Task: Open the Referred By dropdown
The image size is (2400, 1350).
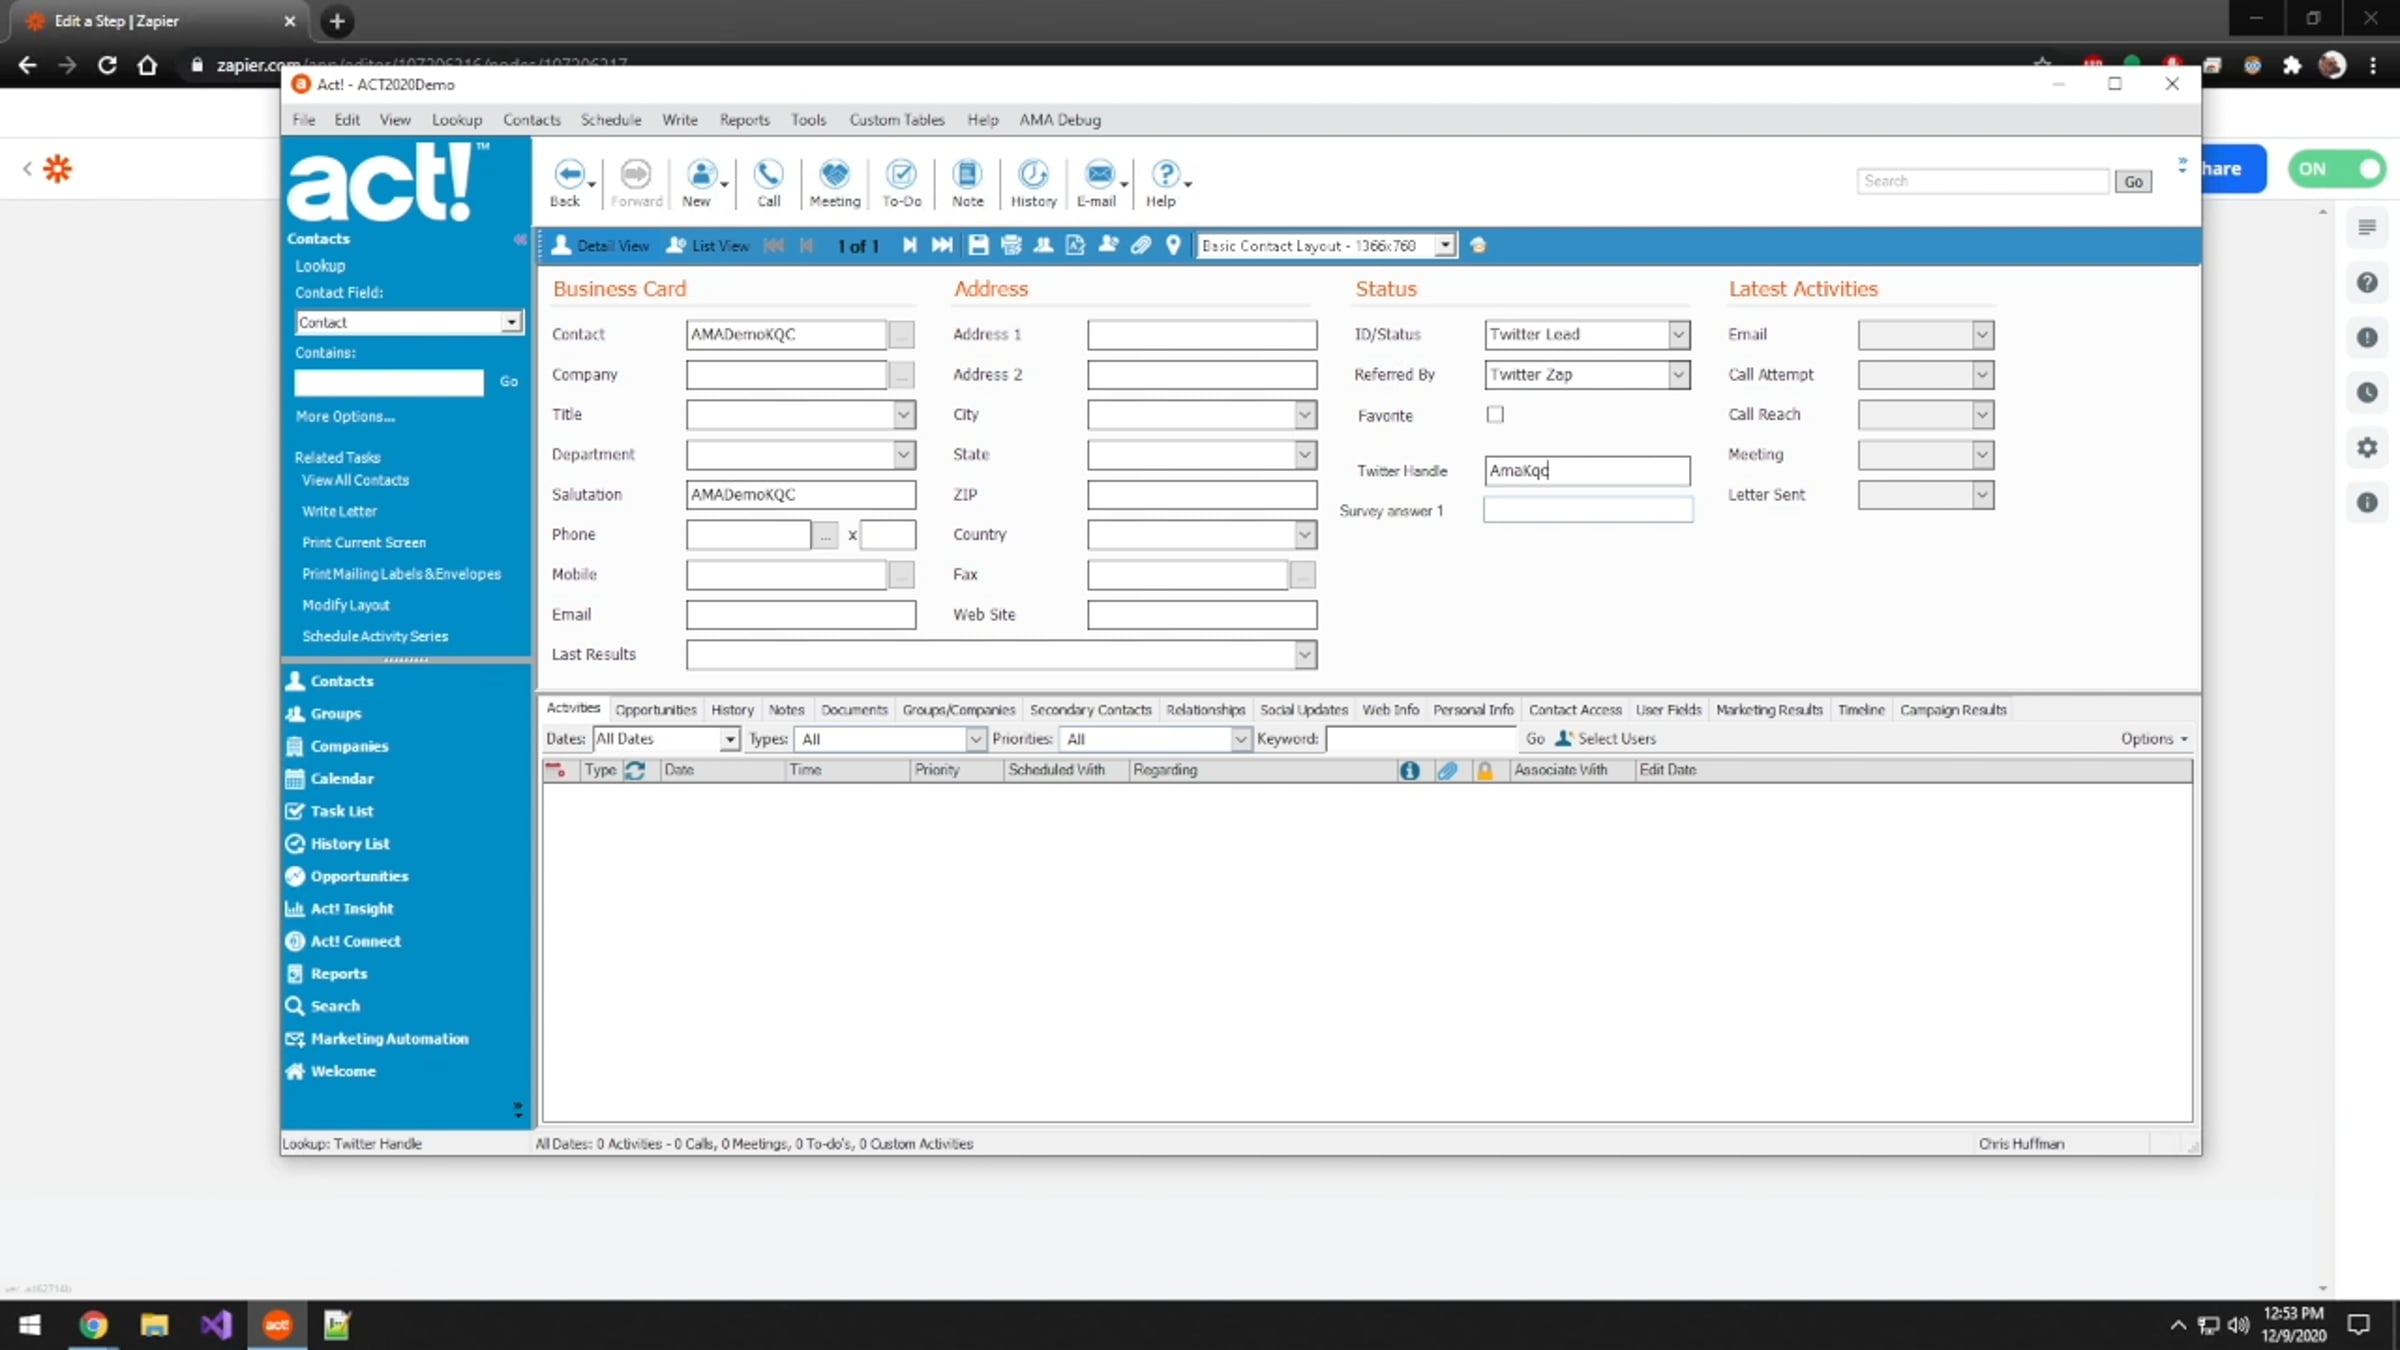Action: point(1678,374)
